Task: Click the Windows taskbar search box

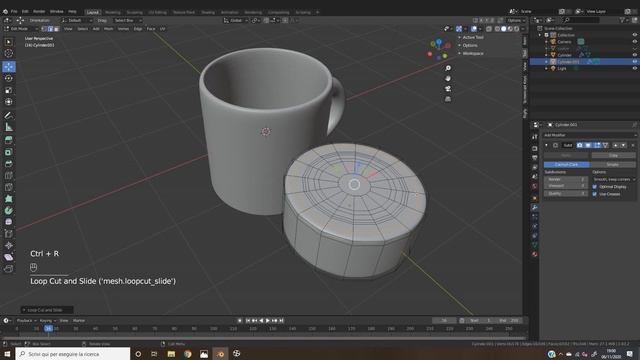Action: point(73,354)
